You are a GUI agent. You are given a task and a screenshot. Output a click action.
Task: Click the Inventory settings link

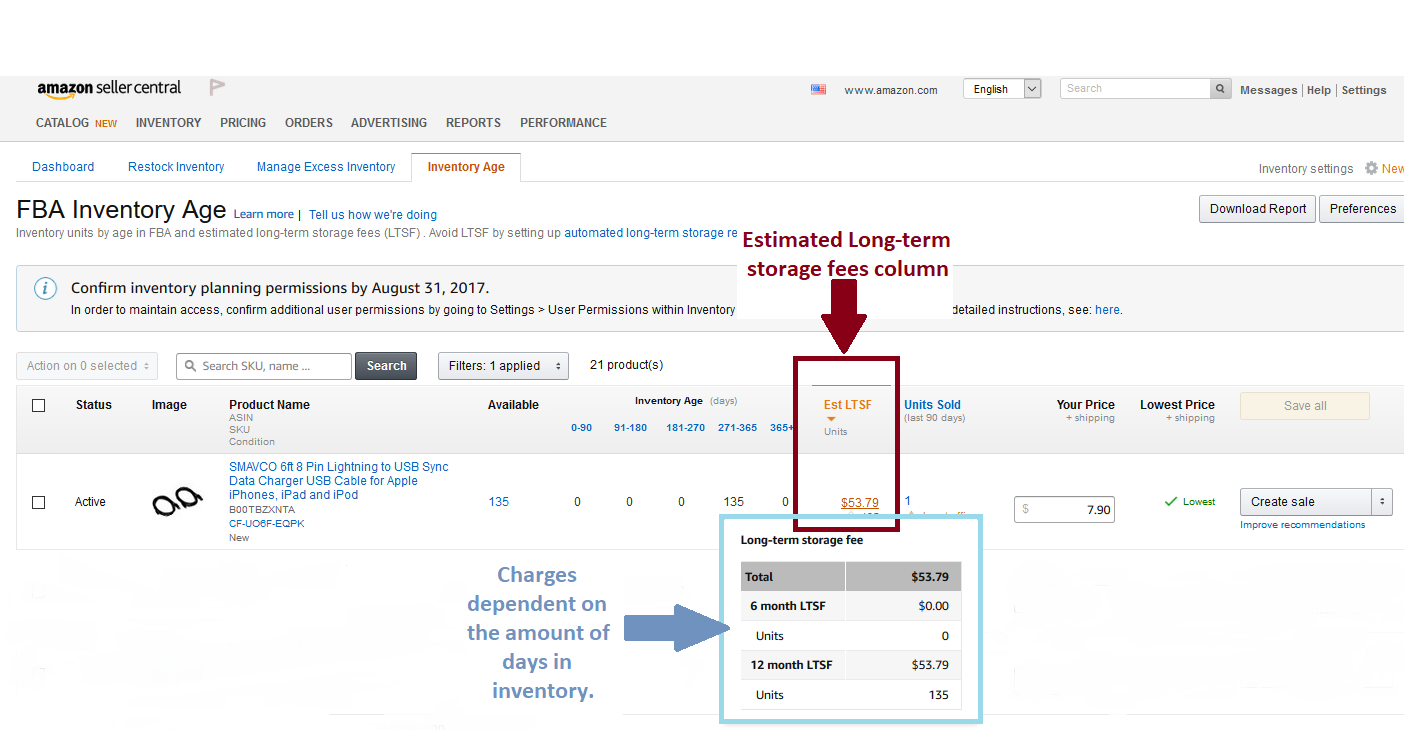[1305, 169]
